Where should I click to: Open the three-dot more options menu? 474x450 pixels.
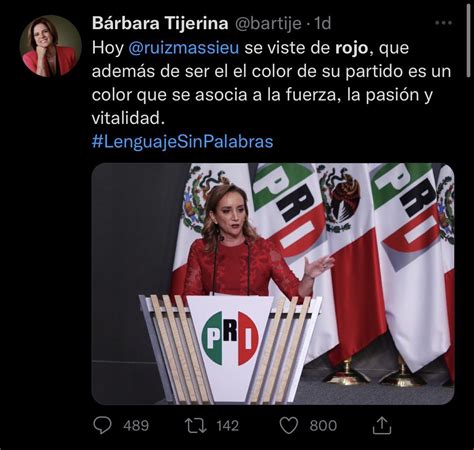pyautogui.click(x=443, y=23)
